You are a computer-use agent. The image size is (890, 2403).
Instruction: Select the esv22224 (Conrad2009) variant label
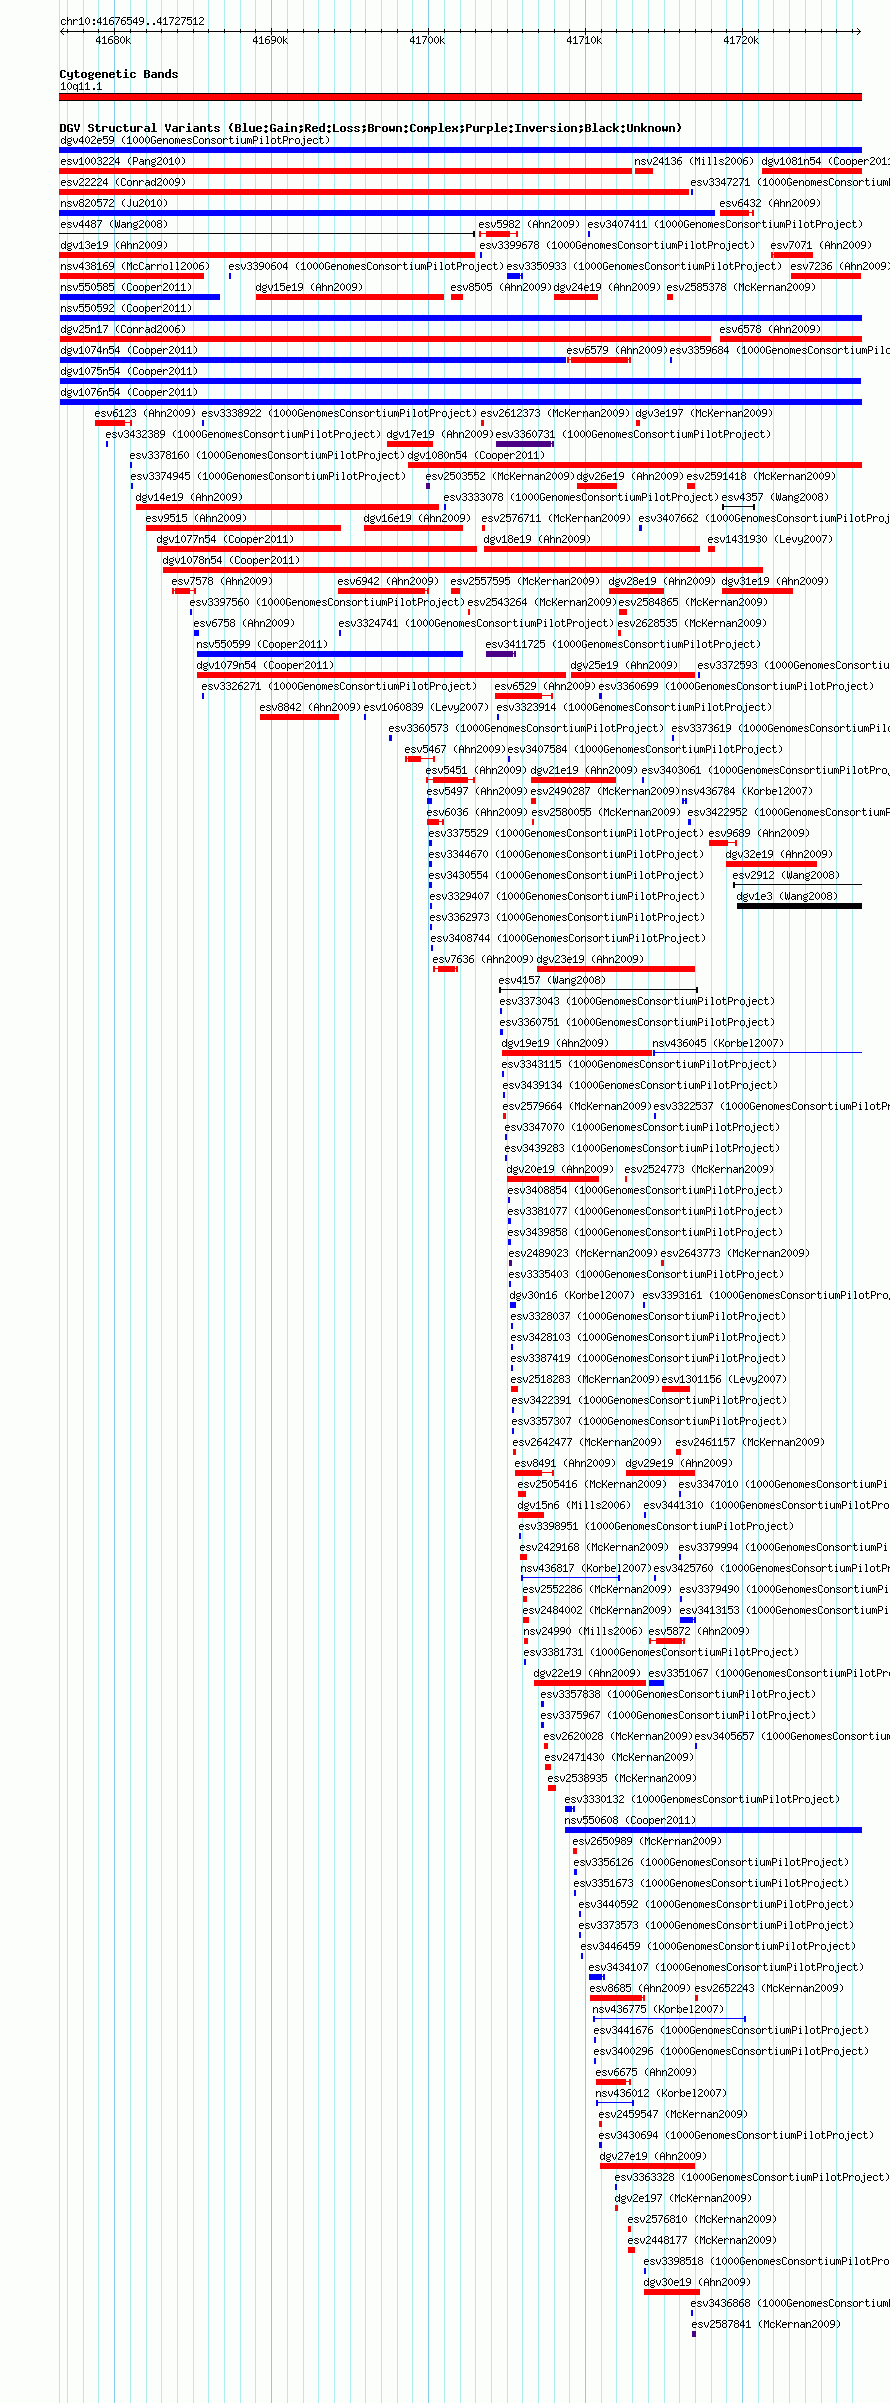click(x=122, y=182)
